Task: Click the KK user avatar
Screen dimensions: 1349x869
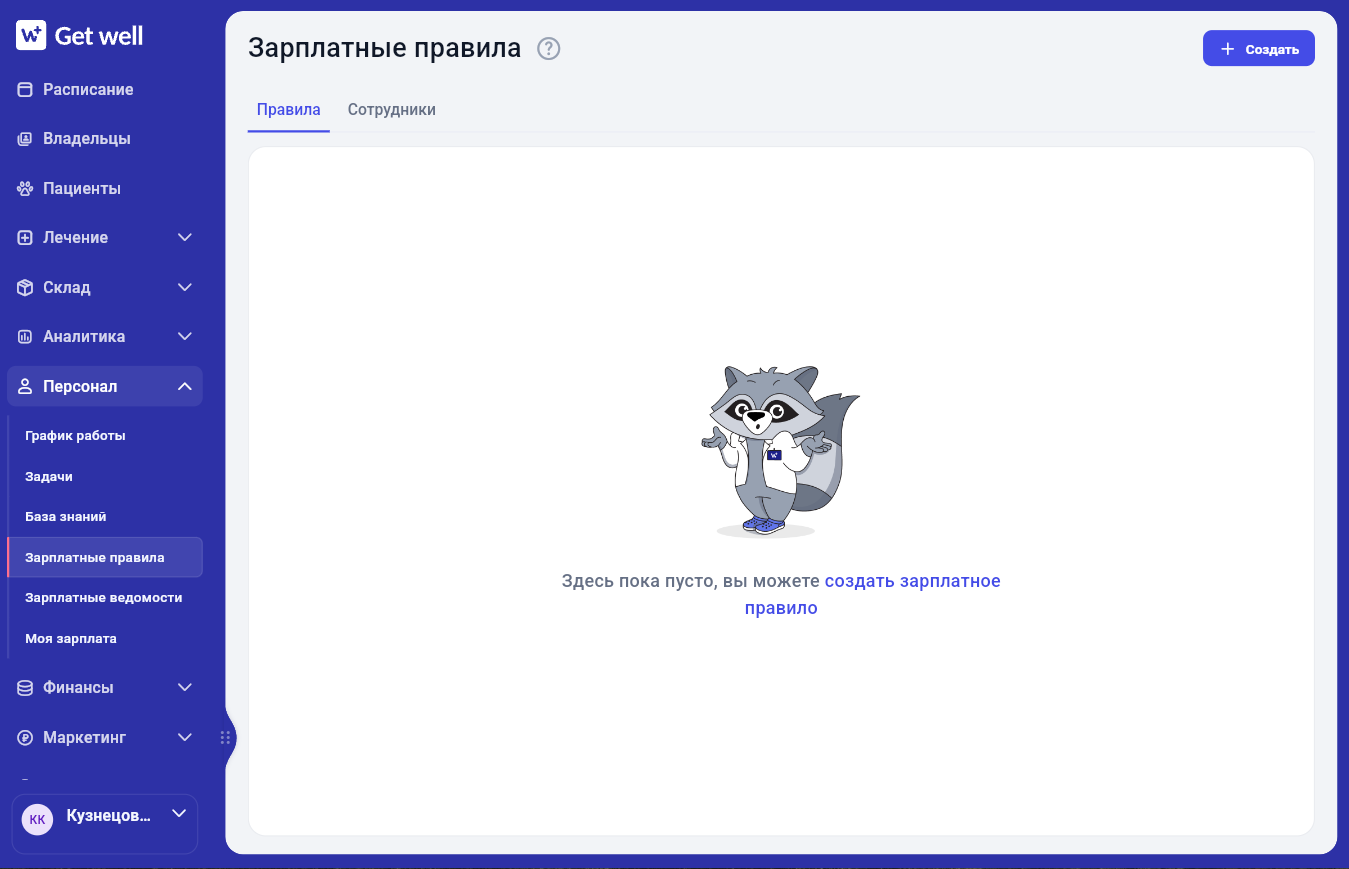Action: tap(37, 819)
